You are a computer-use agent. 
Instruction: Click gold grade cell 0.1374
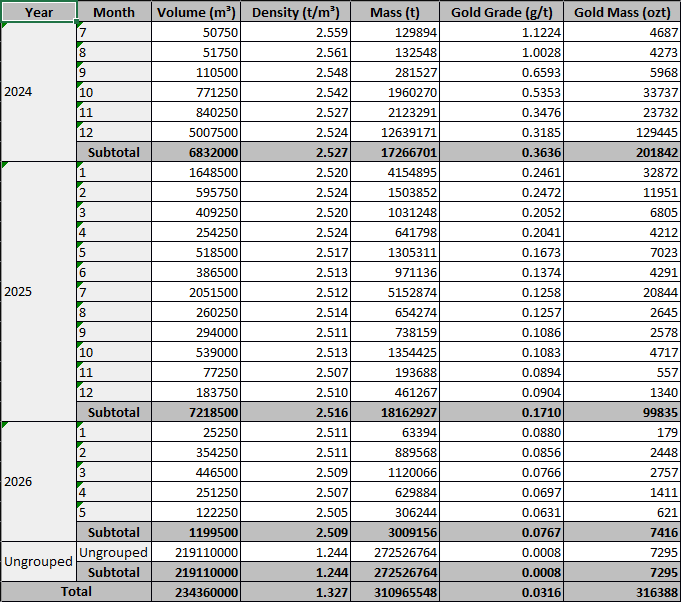point(502,272)
